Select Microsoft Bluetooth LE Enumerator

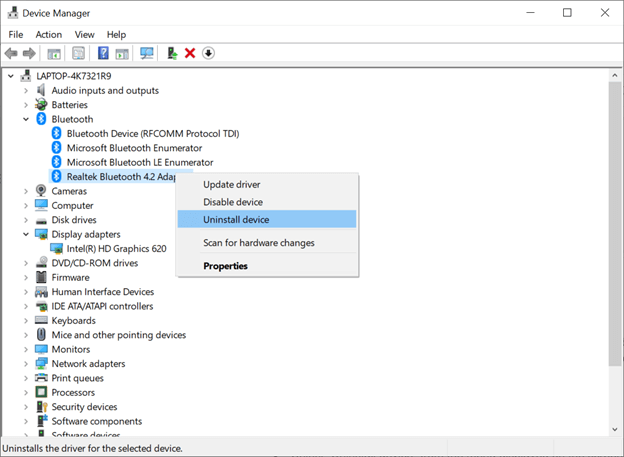click(140, 162)
